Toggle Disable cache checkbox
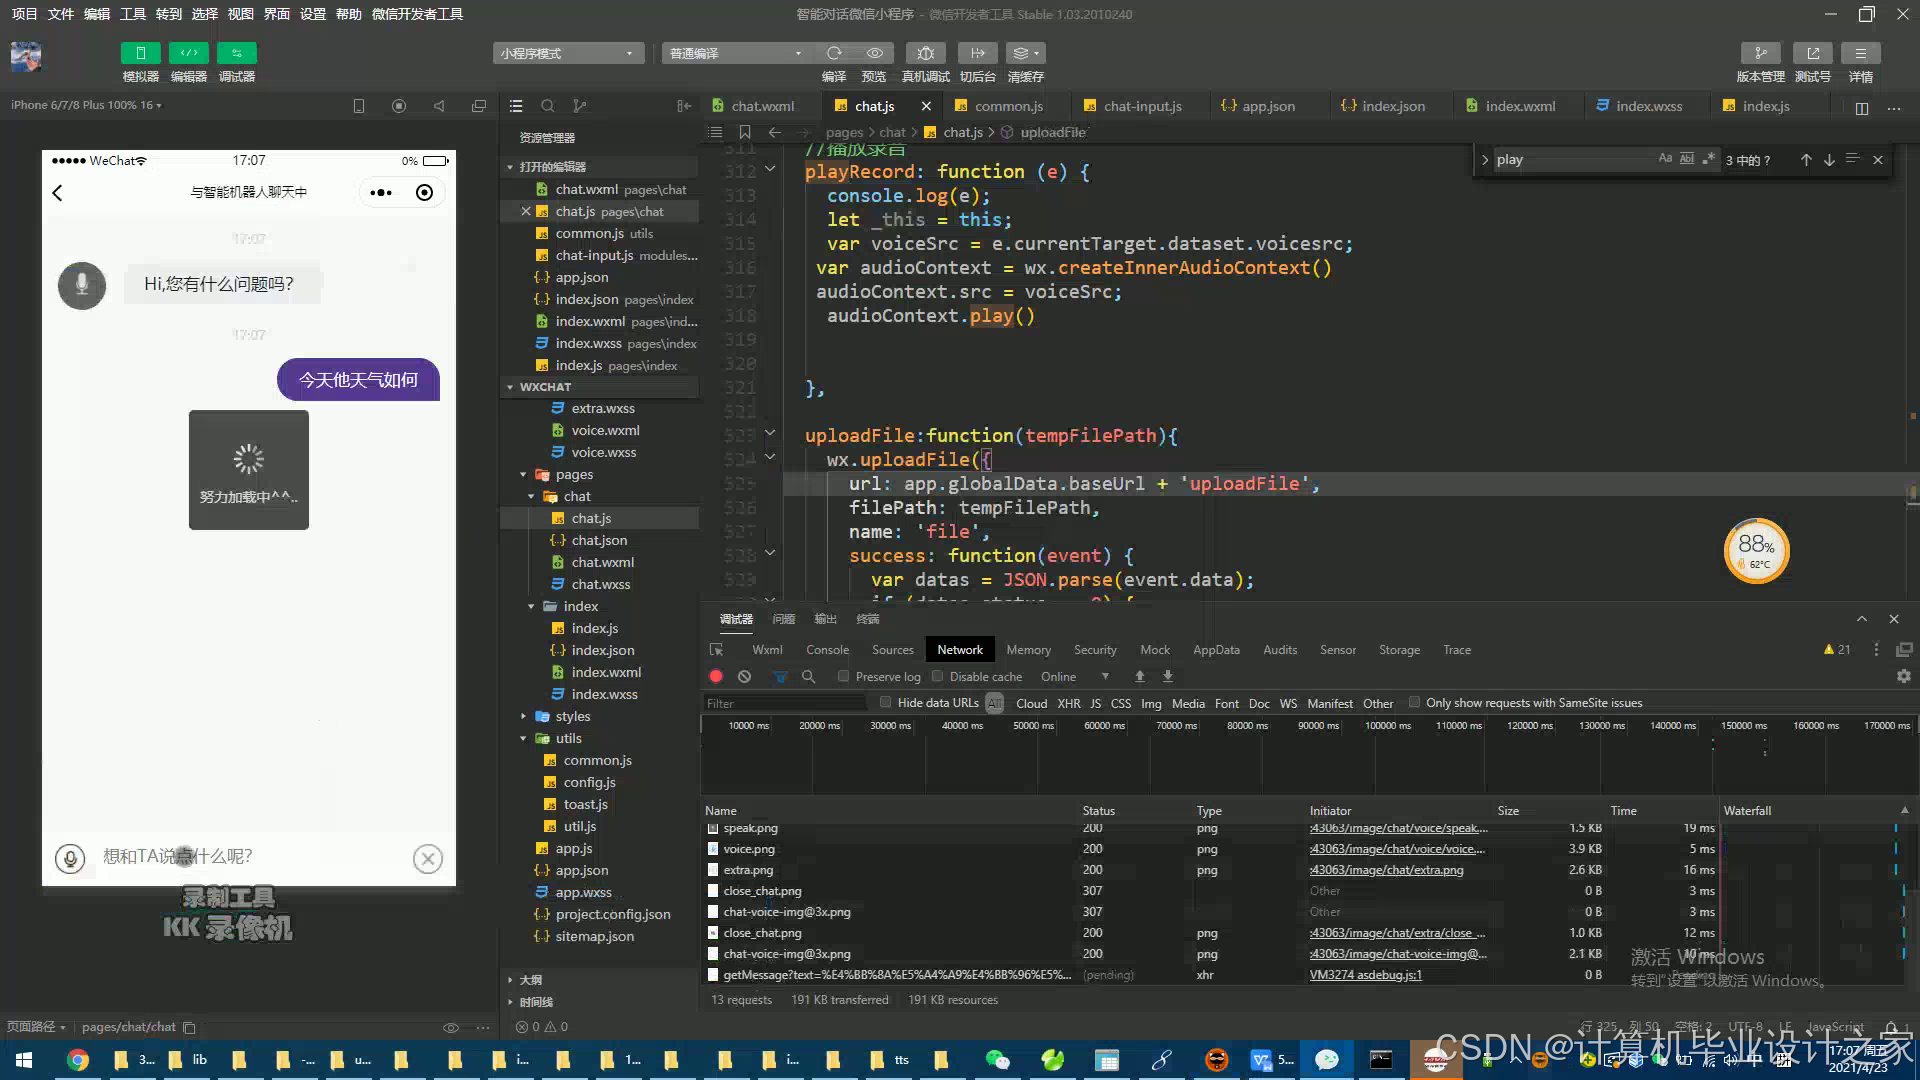This screenshot has width=1920, height=1080. click(x=938, y=676)
